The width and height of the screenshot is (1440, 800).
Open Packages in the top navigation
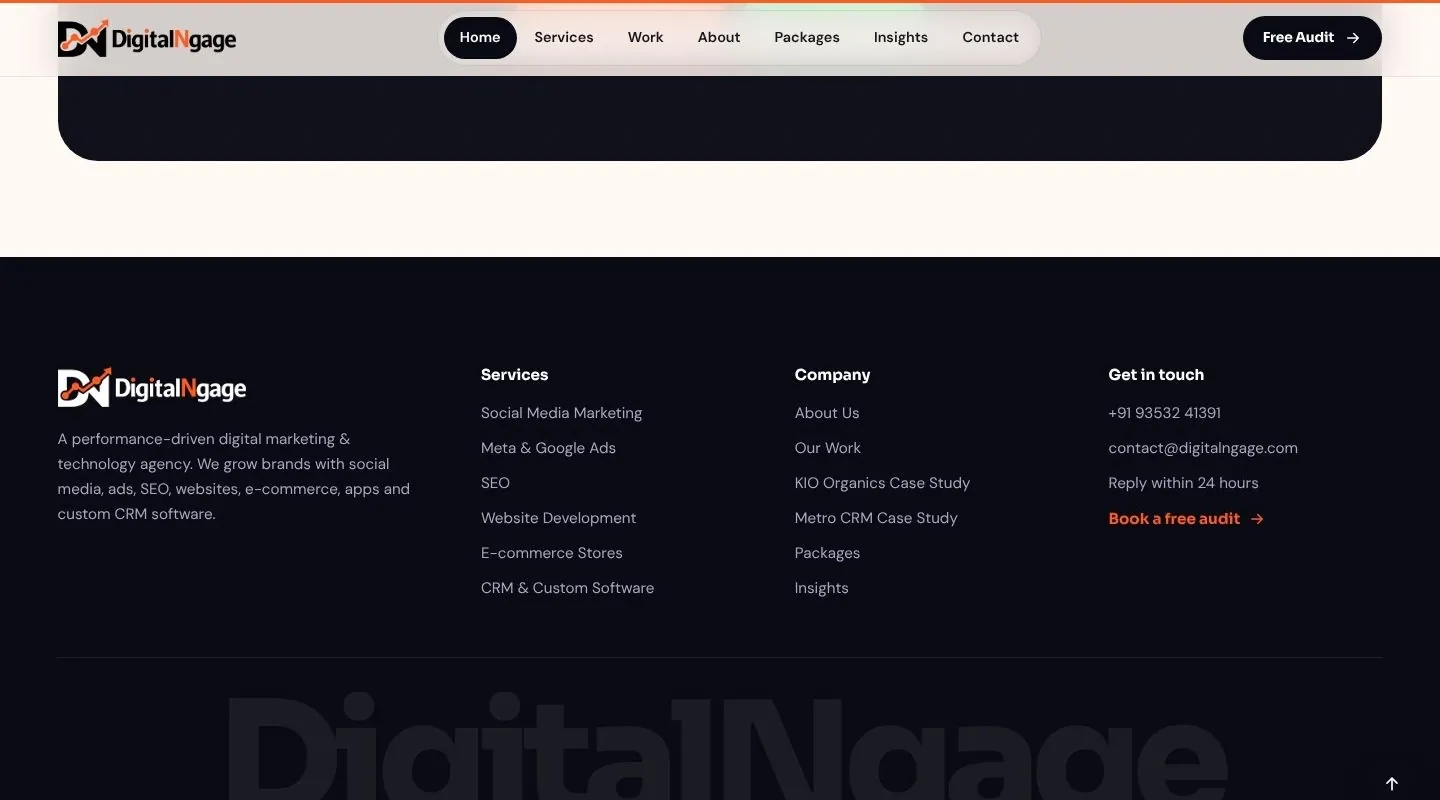tap(807, 38)
